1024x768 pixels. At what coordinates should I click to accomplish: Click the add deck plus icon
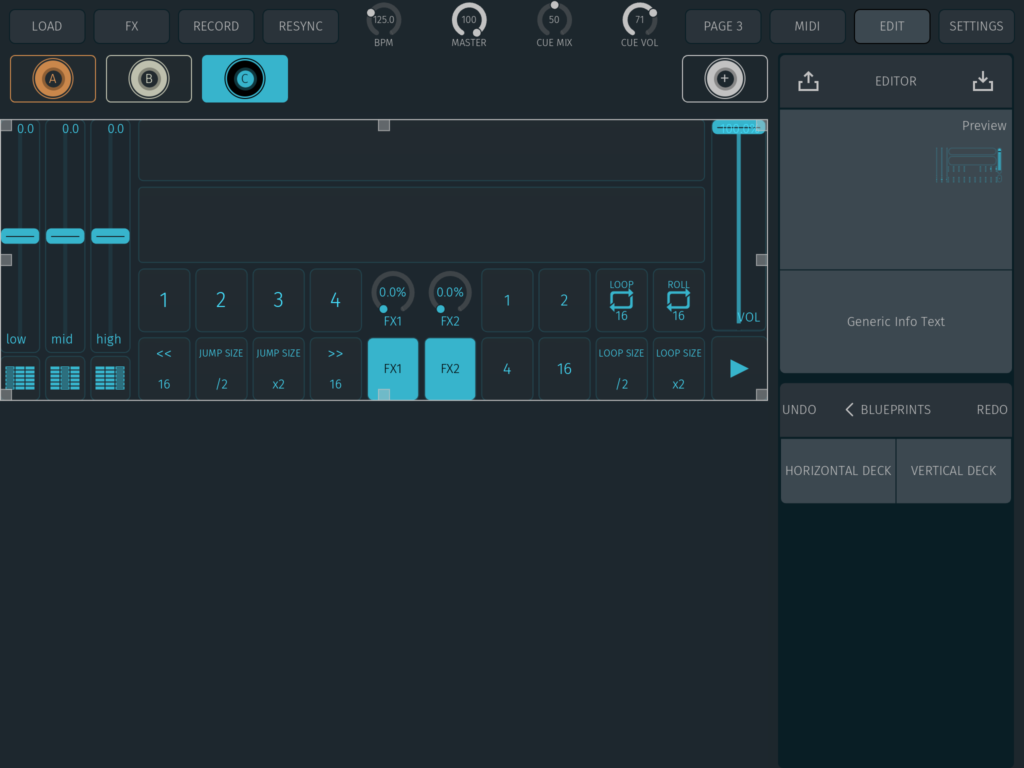[x=725, y=79]
